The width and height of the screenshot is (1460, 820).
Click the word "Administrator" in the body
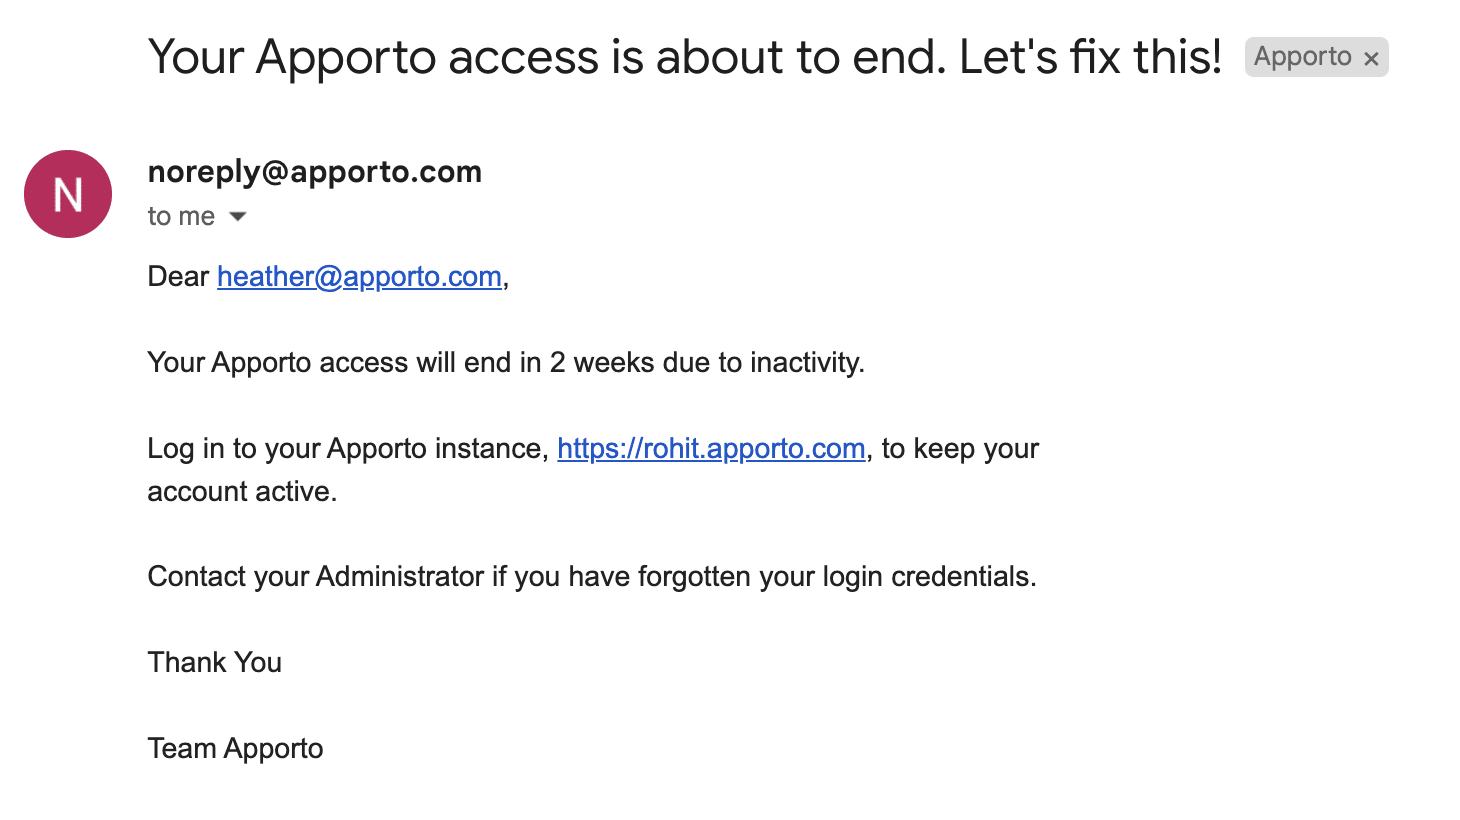(x=400, y=577)
